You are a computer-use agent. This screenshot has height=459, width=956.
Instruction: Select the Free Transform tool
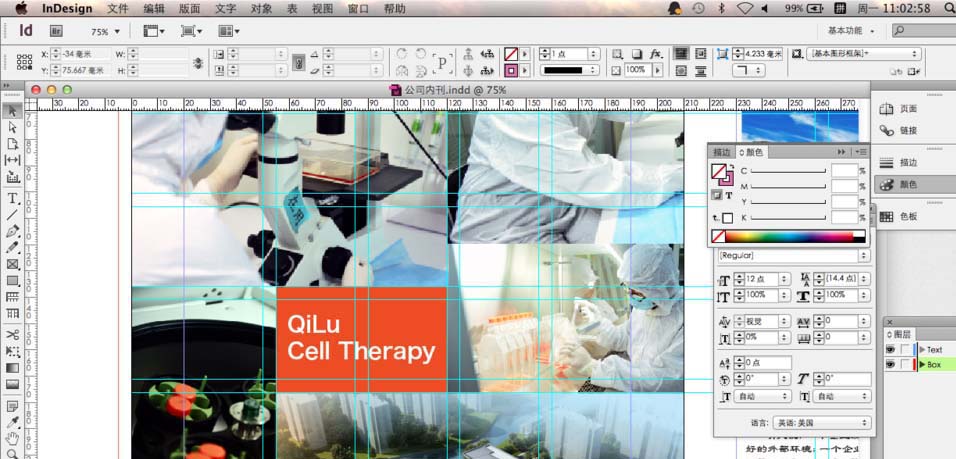click(x=12, y=352)
